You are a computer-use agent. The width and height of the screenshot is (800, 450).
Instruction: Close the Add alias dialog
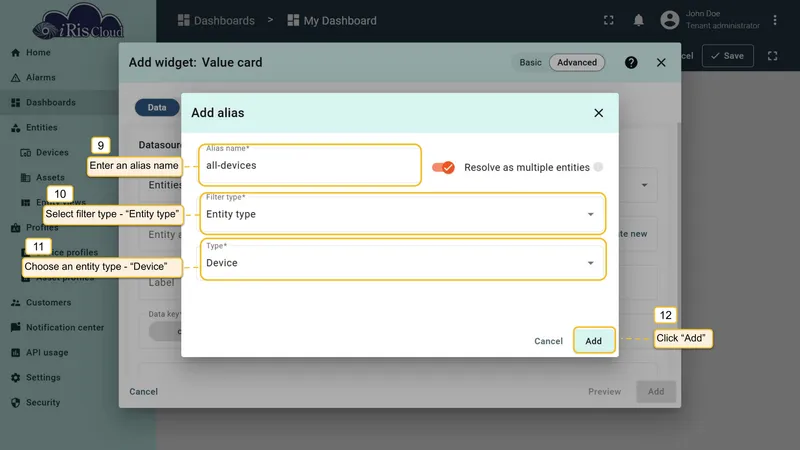click(598, 113)
